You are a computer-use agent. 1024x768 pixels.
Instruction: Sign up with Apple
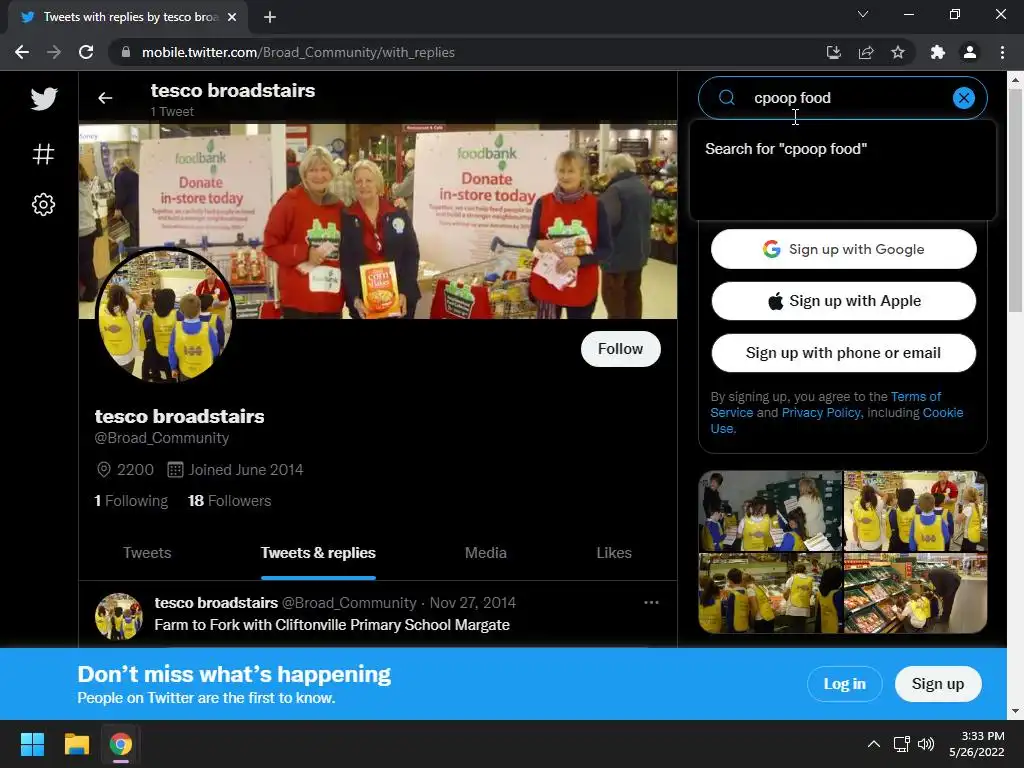point(844,301)
